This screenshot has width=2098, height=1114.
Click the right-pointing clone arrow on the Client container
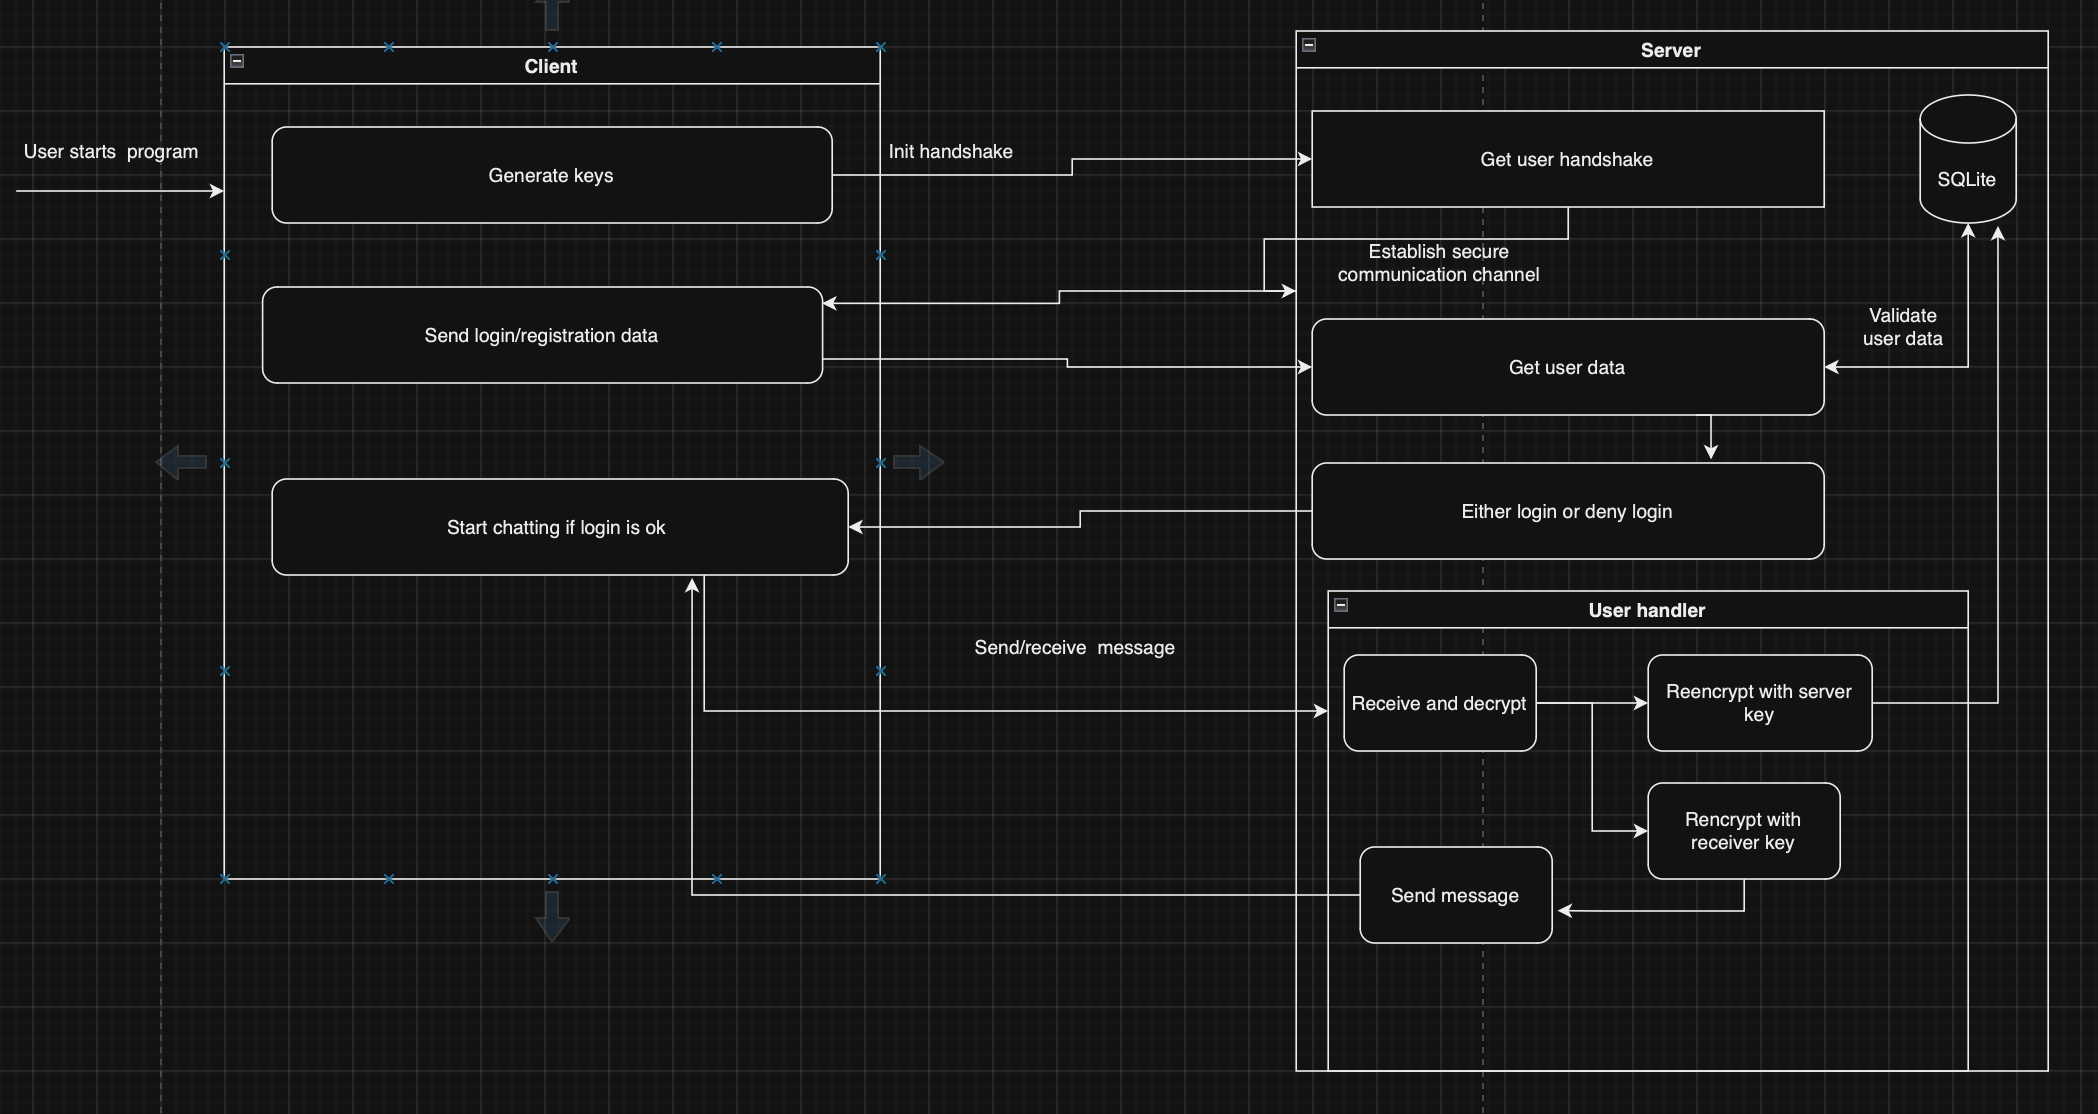click(917, 463)
